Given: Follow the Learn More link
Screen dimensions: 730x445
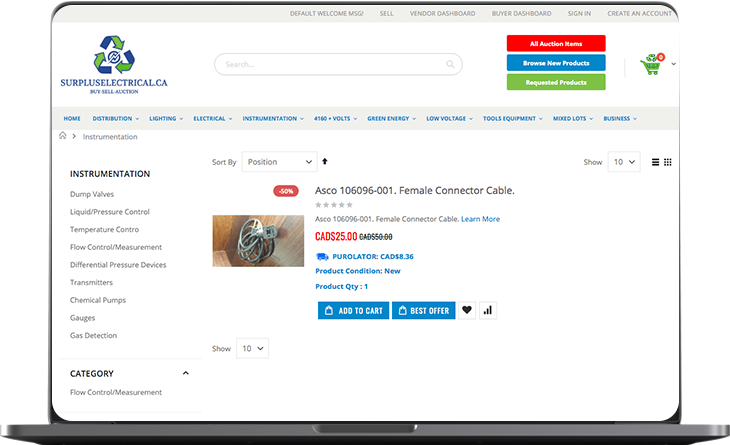Looking at the screenshot, I should pos(480,219).
